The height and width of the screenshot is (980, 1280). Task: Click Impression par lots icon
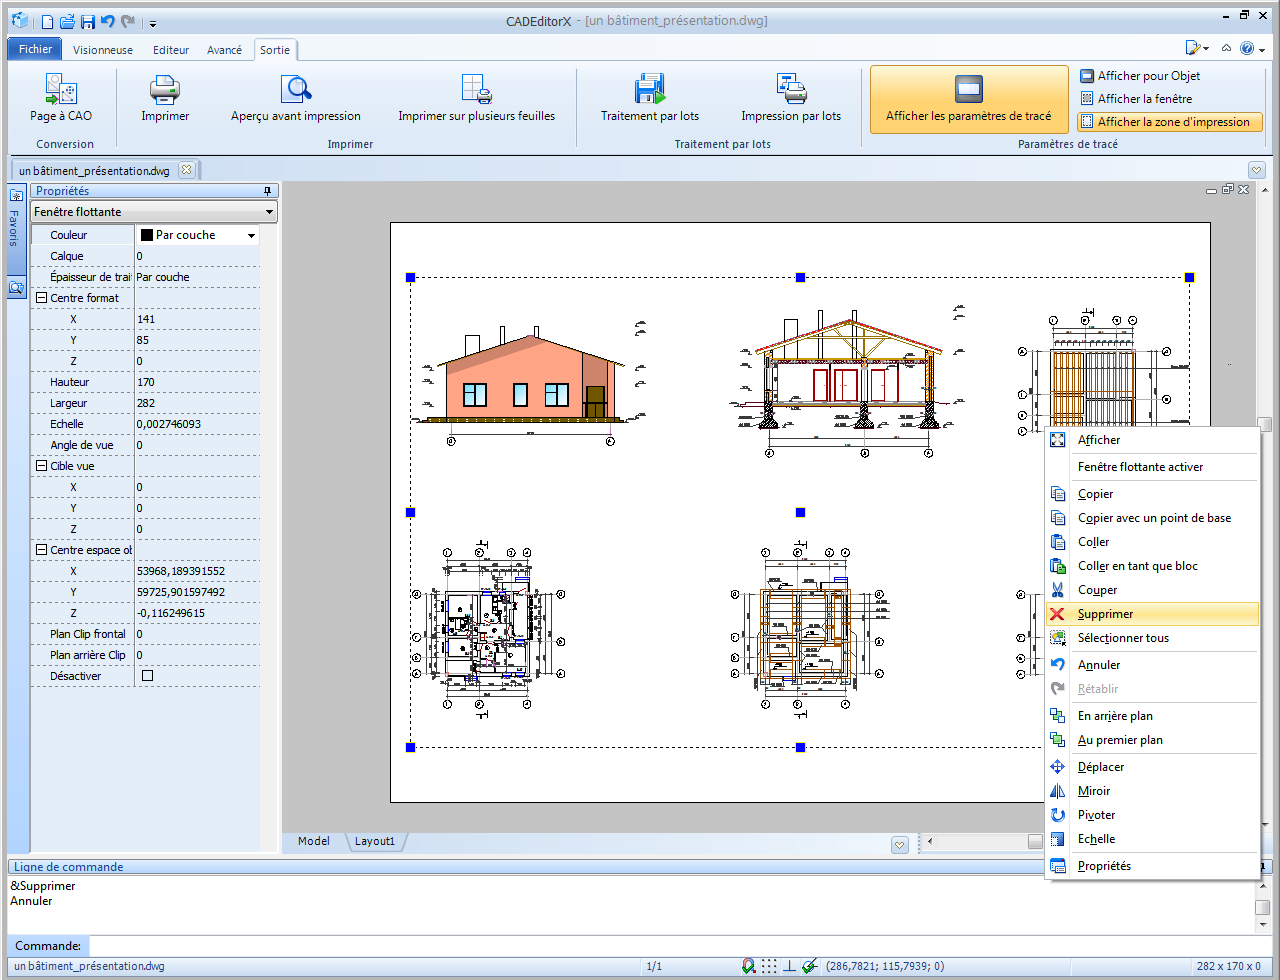click(x=791, y=91)
